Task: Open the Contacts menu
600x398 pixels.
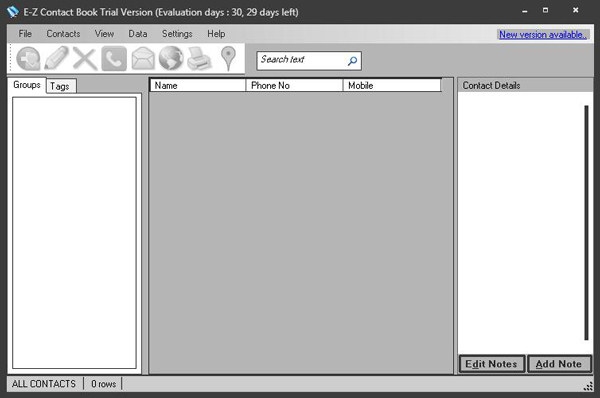Action: (64, 34)
